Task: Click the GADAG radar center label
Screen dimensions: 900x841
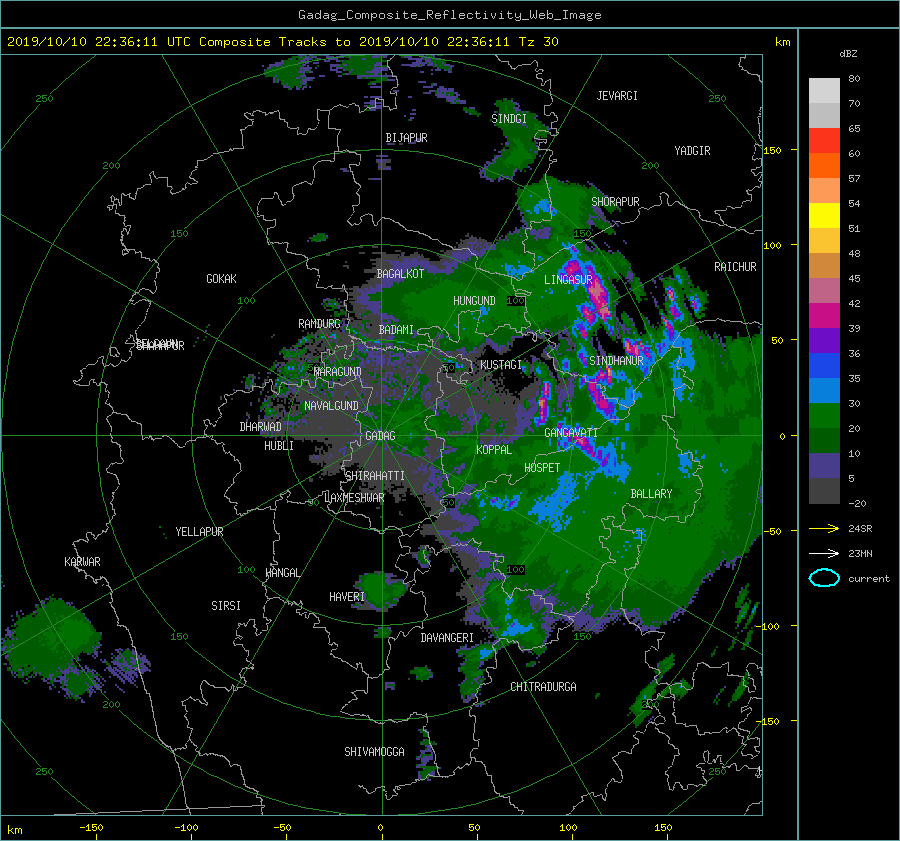Action: 380,436
